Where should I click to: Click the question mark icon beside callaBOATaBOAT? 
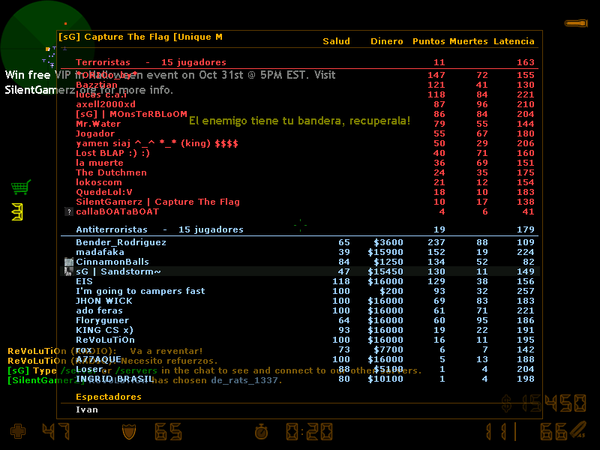[69, 211]
